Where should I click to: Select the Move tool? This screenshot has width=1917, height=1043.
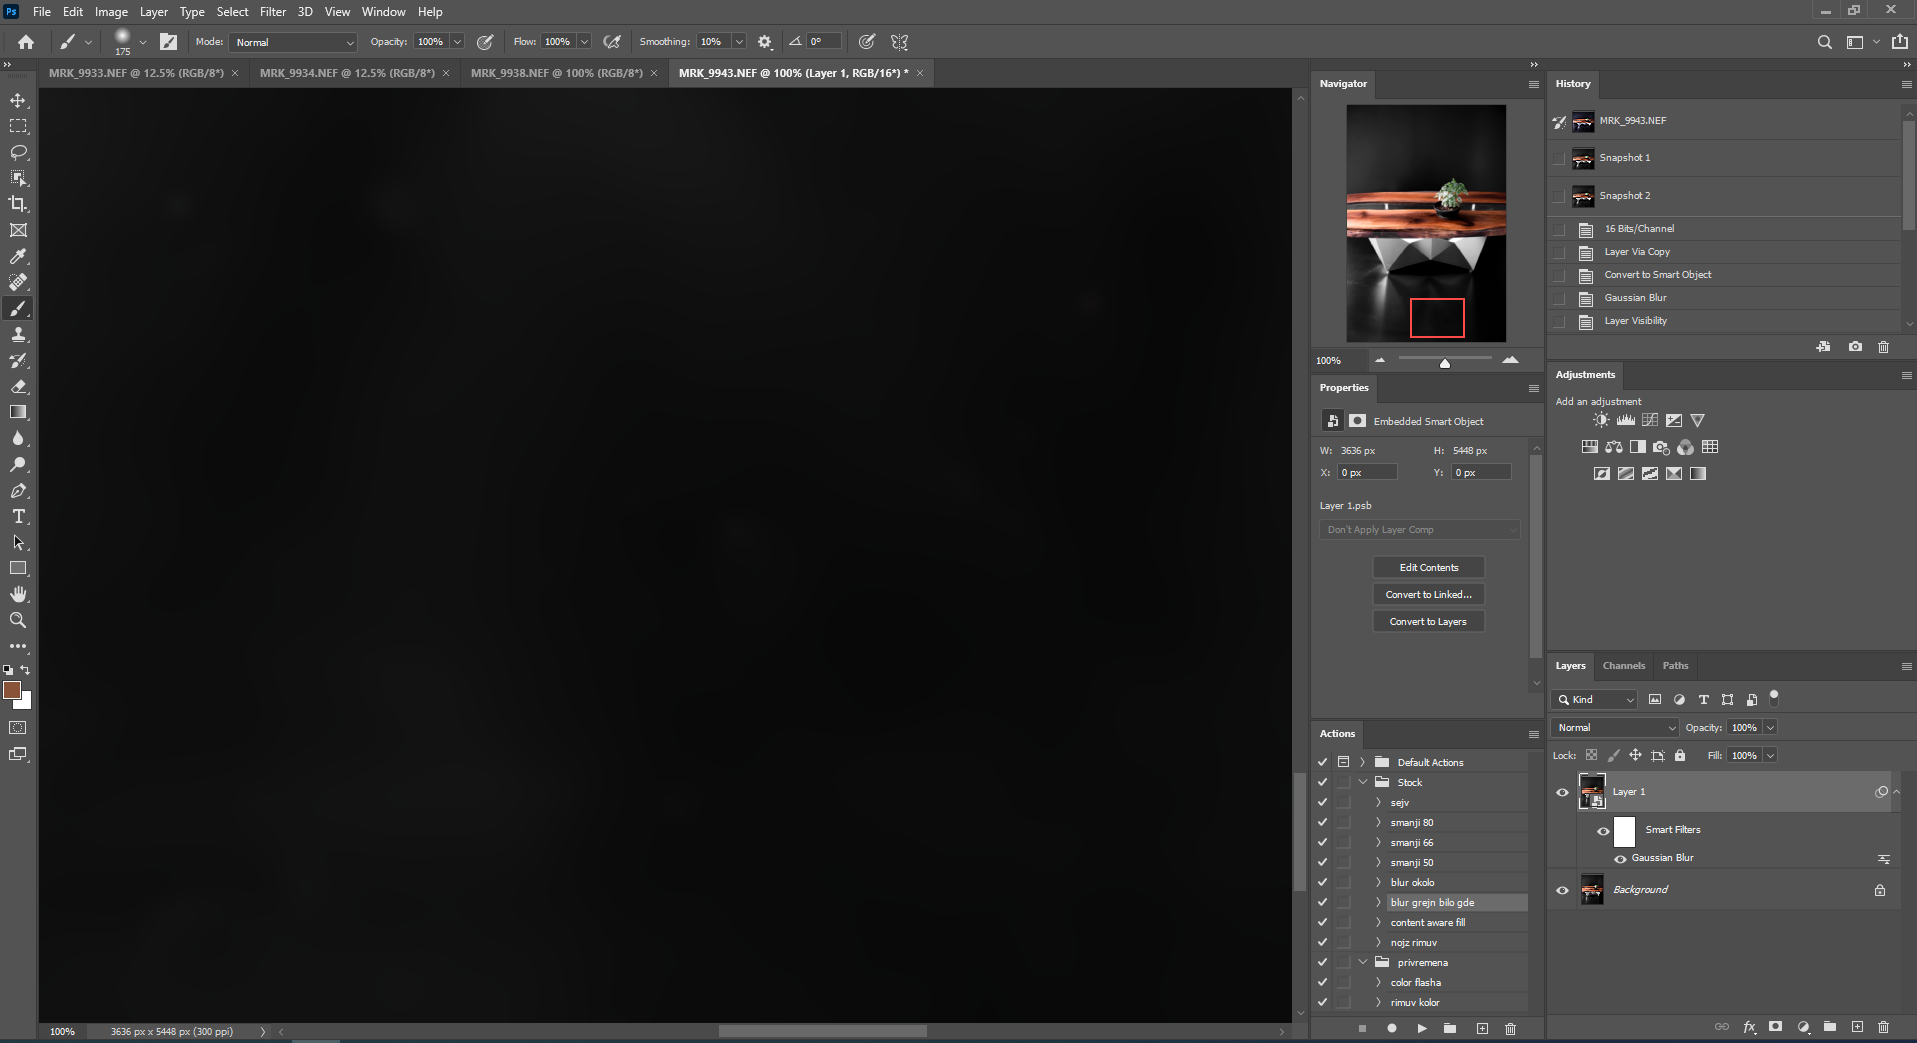coord(18,100)
